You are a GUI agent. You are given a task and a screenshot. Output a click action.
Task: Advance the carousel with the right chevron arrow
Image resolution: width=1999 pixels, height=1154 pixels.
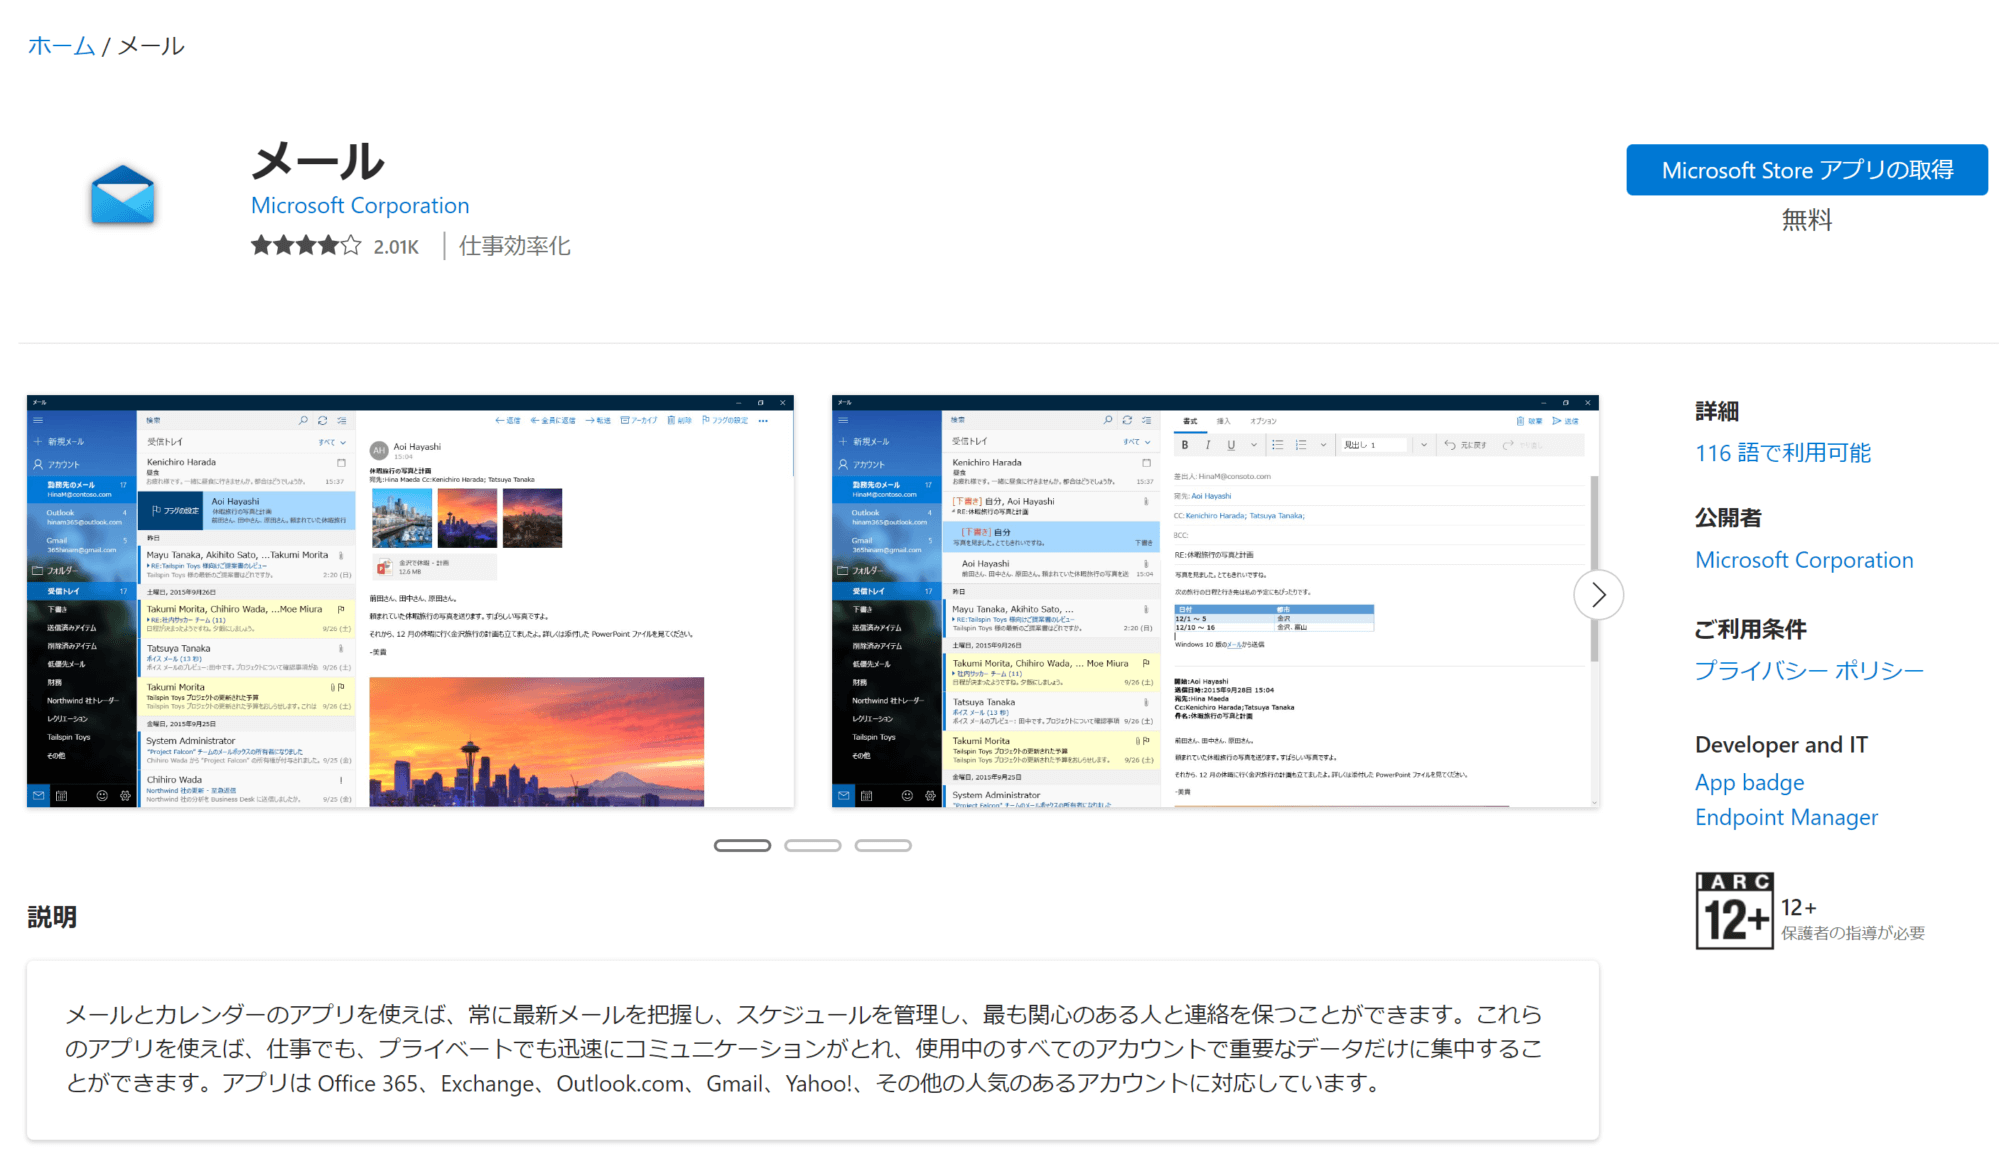[x=1598, y=595]
